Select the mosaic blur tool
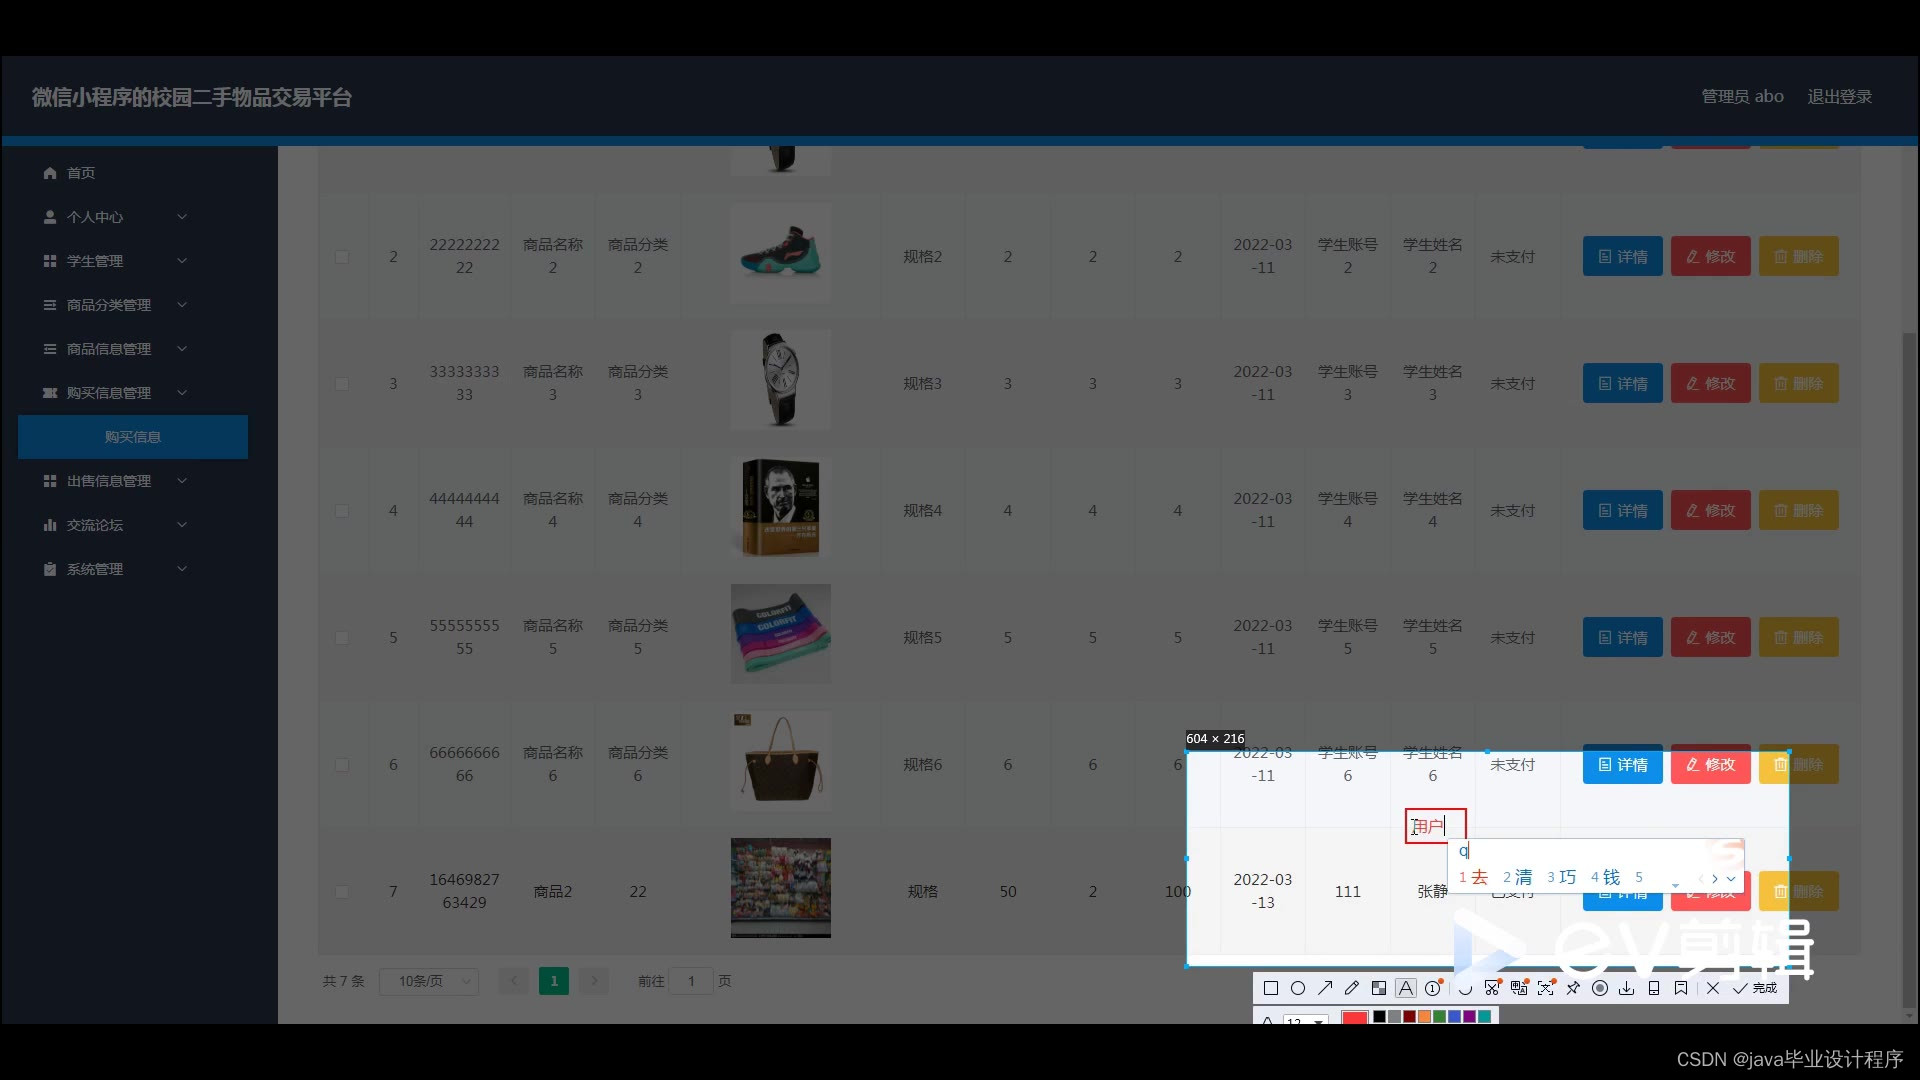This screenshot has width=1920, height=1080. coord(1379,988)
